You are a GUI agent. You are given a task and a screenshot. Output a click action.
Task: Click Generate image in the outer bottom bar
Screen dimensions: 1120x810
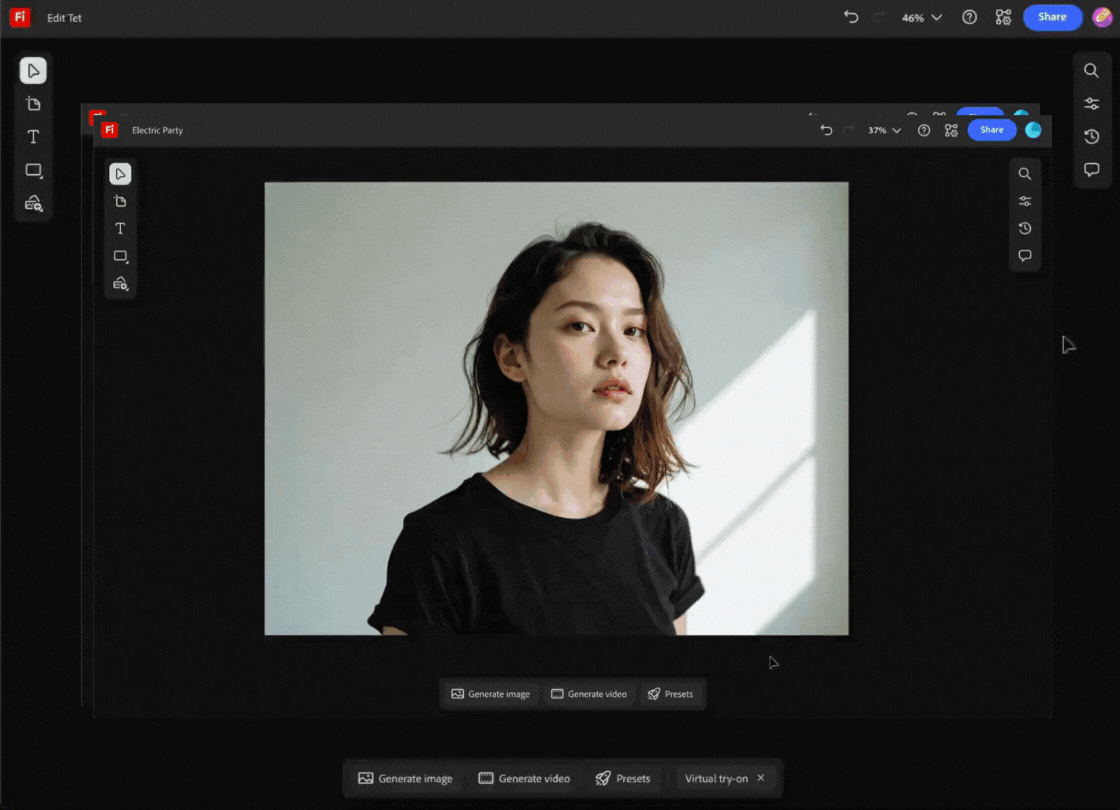(x=405, y=779)
